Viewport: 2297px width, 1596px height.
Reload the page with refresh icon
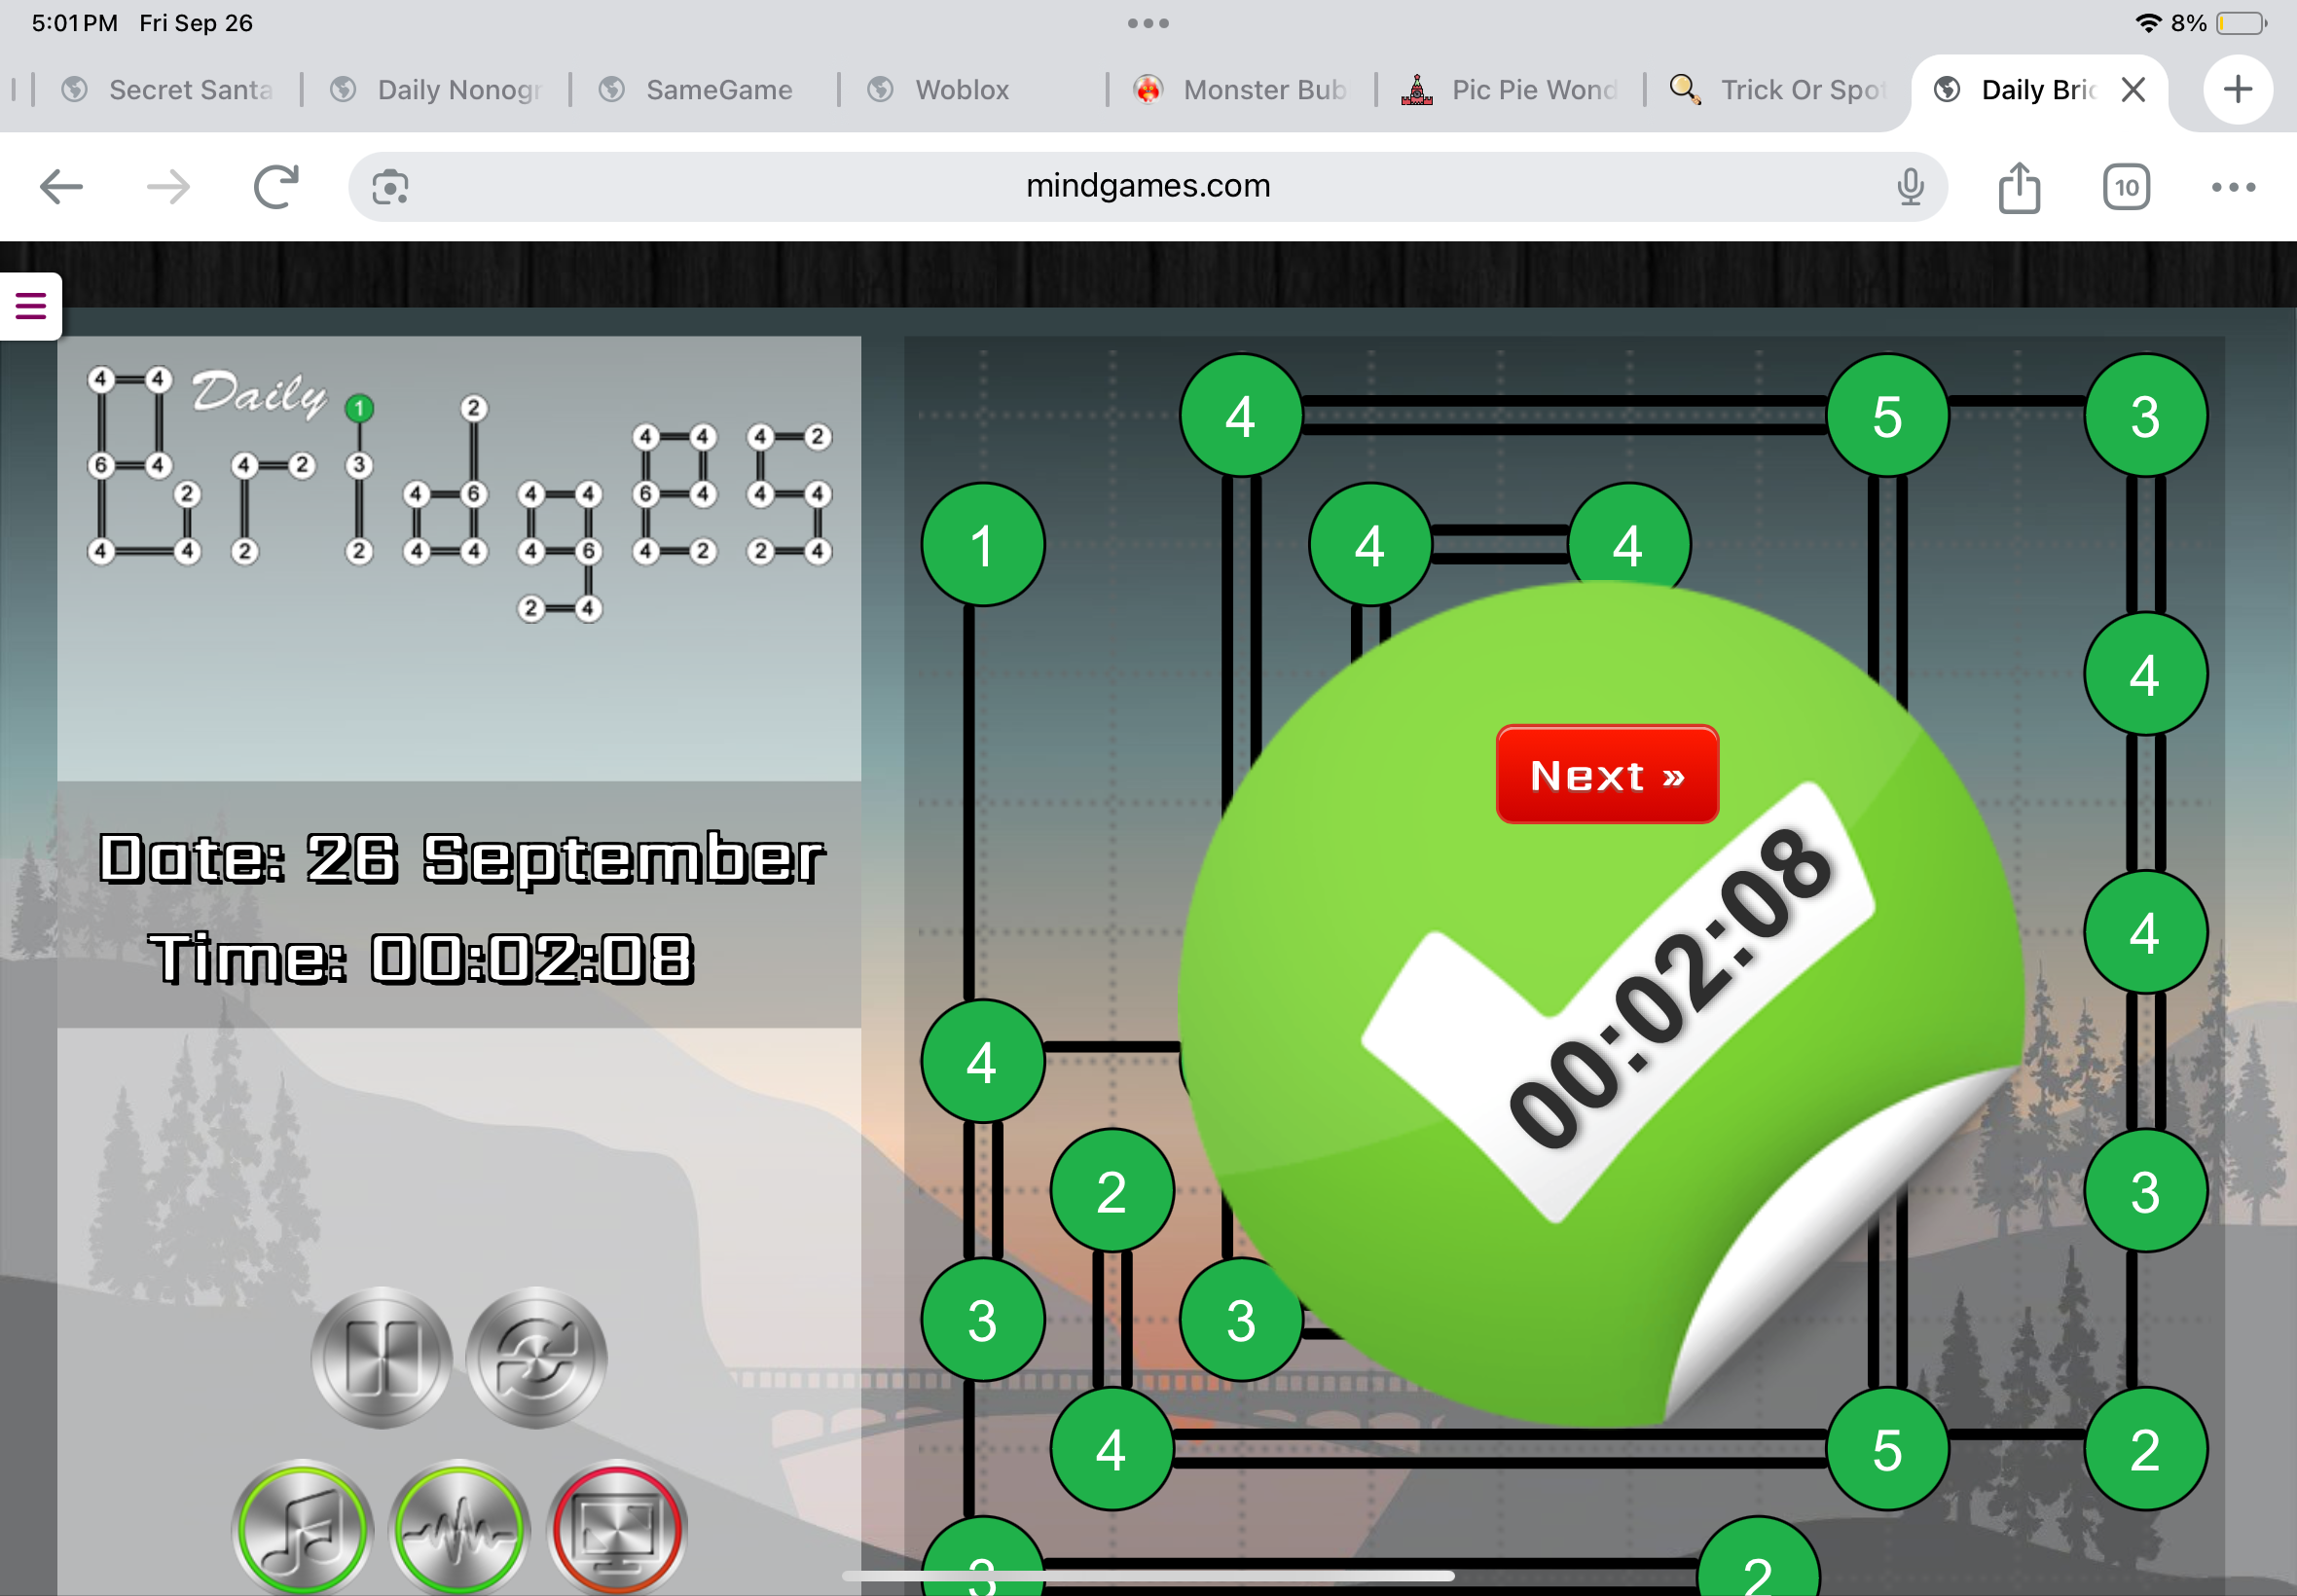tap(276, 187)
